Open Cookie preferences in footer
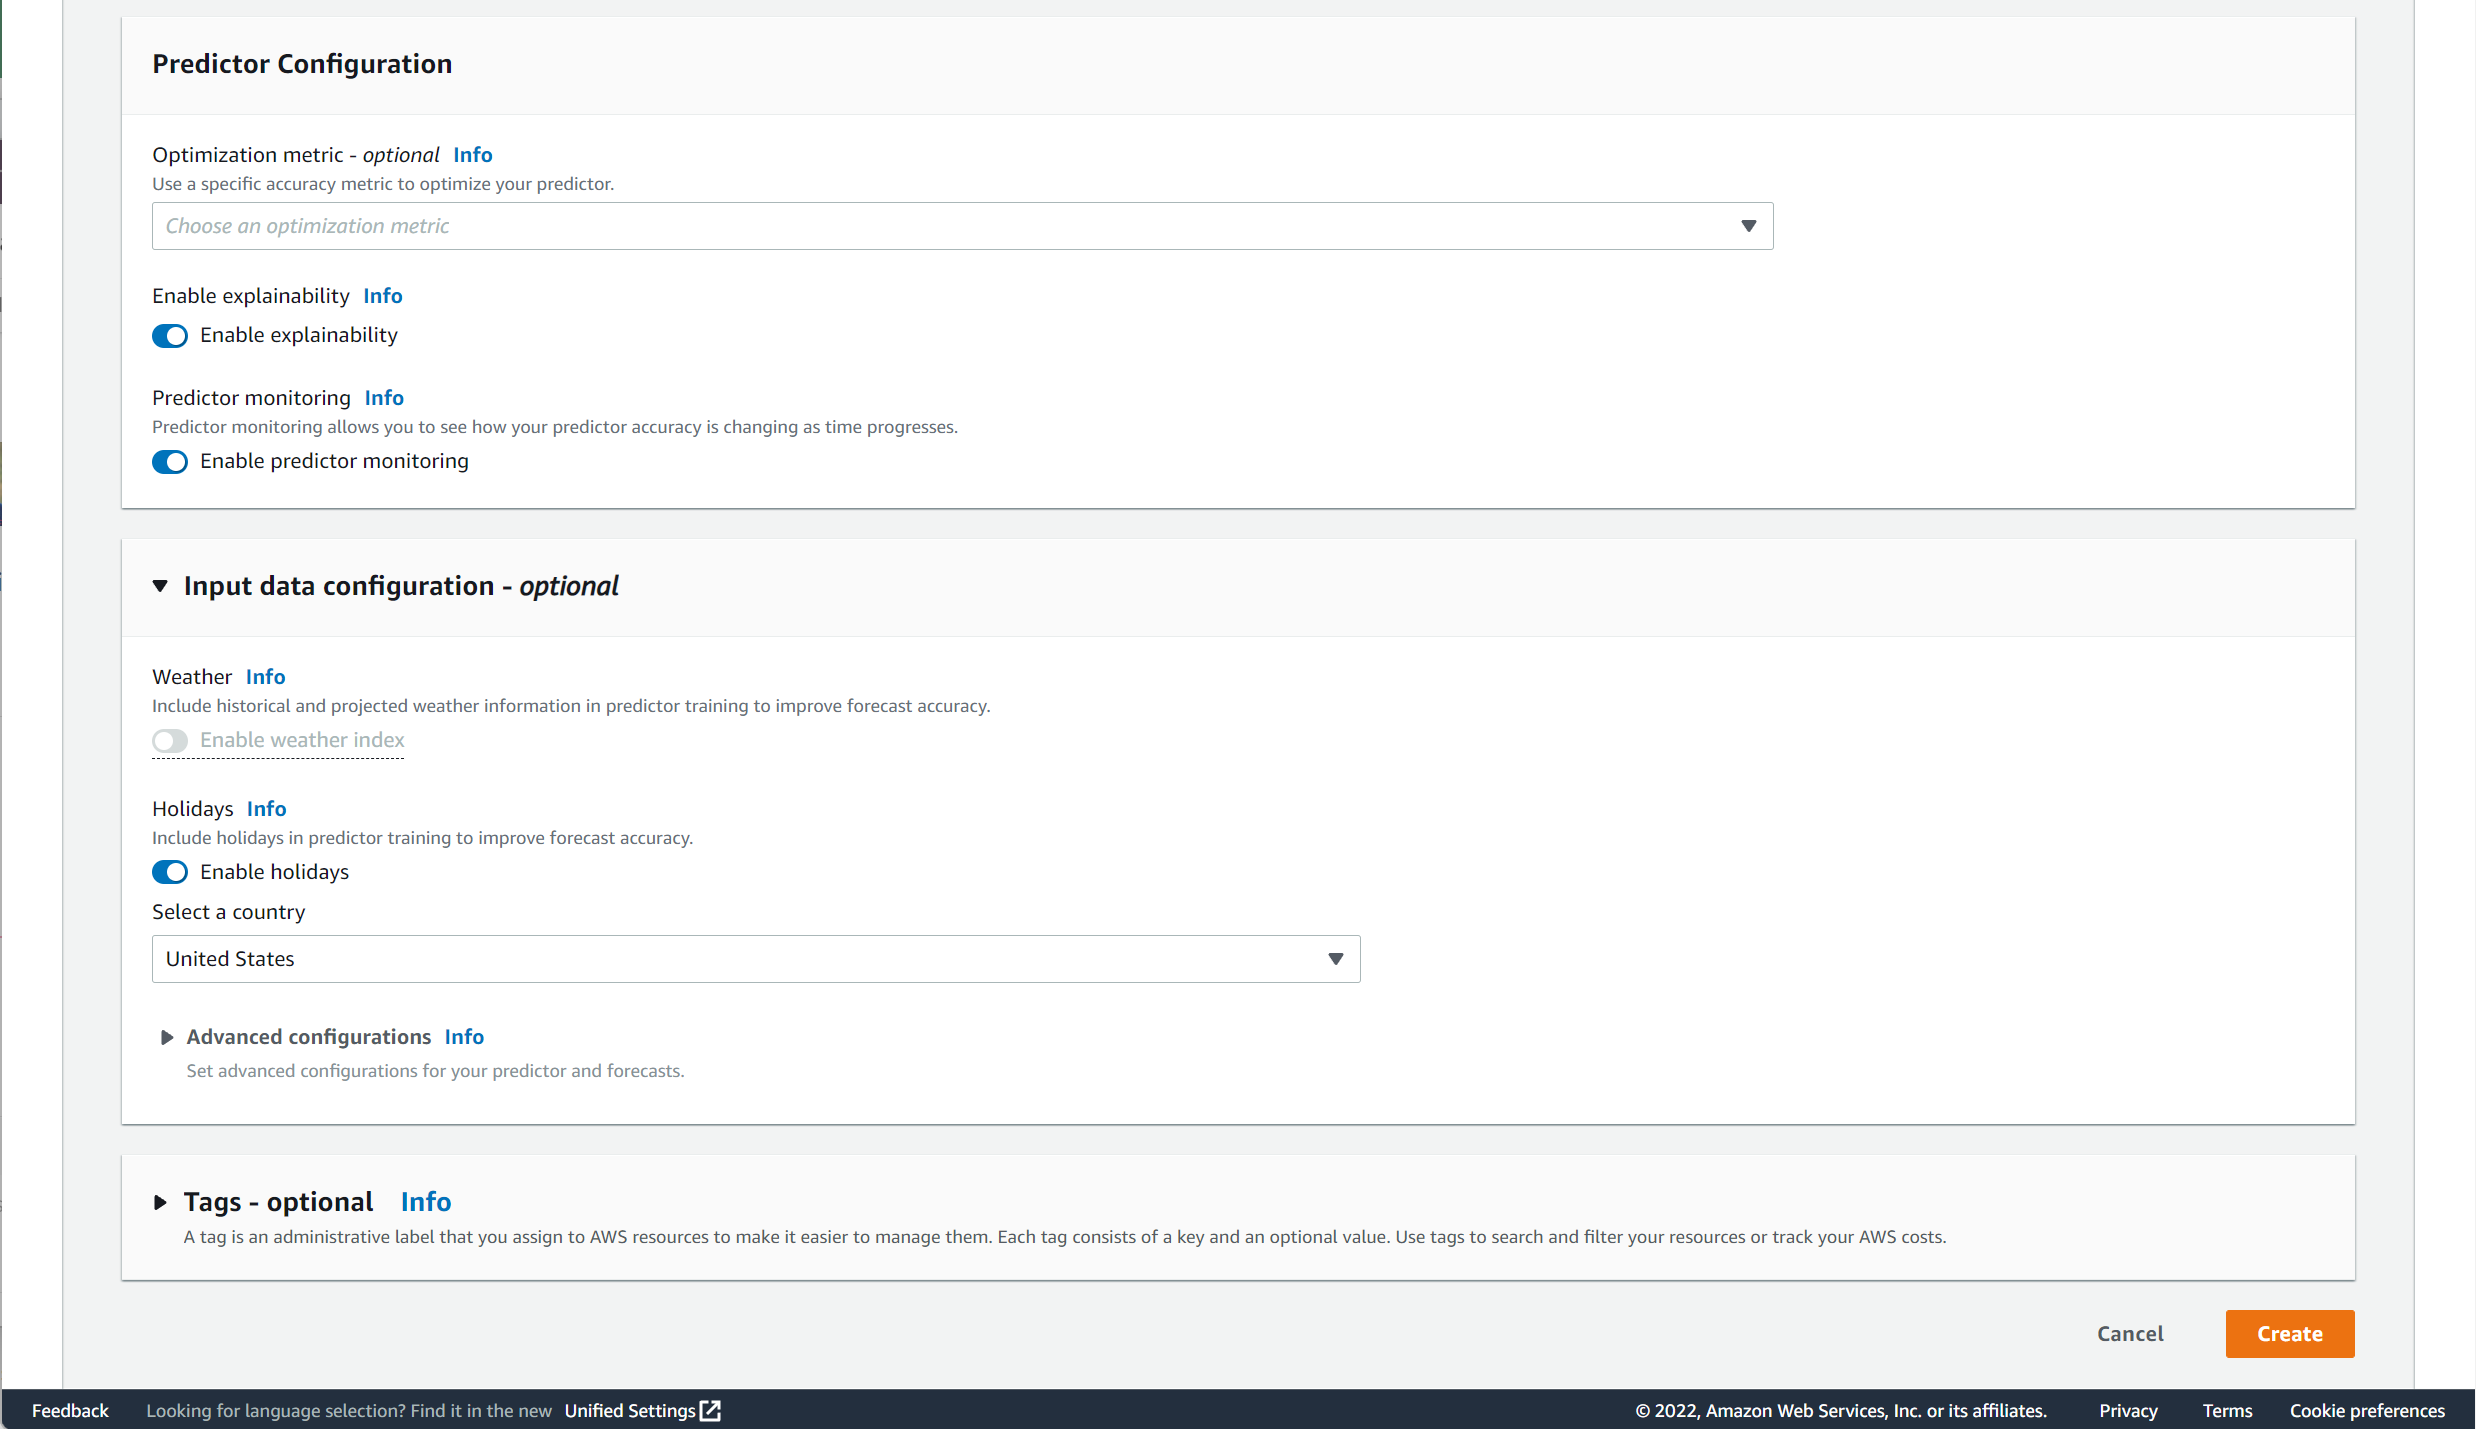2476x1429 pixels. [x=2367, y=1410]
